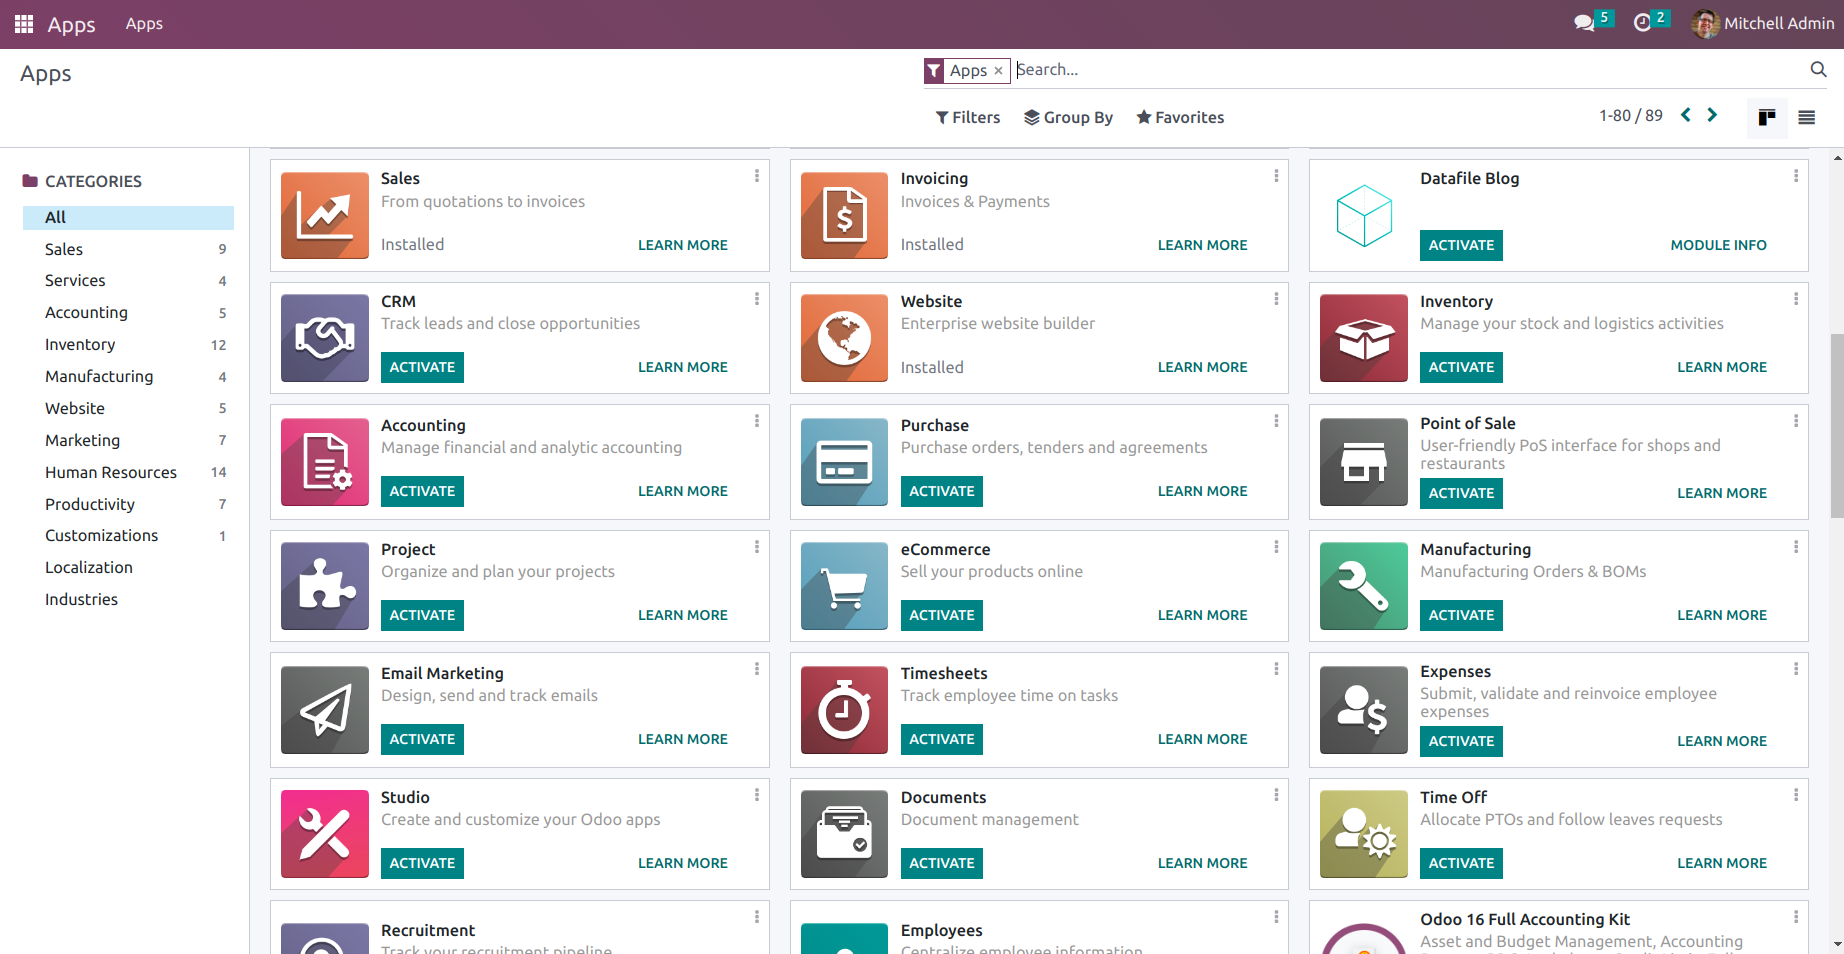The height and width of the screenshot is (954, 1844).
Task: Click the Website globe icon
Action: (x=844, y=338)
